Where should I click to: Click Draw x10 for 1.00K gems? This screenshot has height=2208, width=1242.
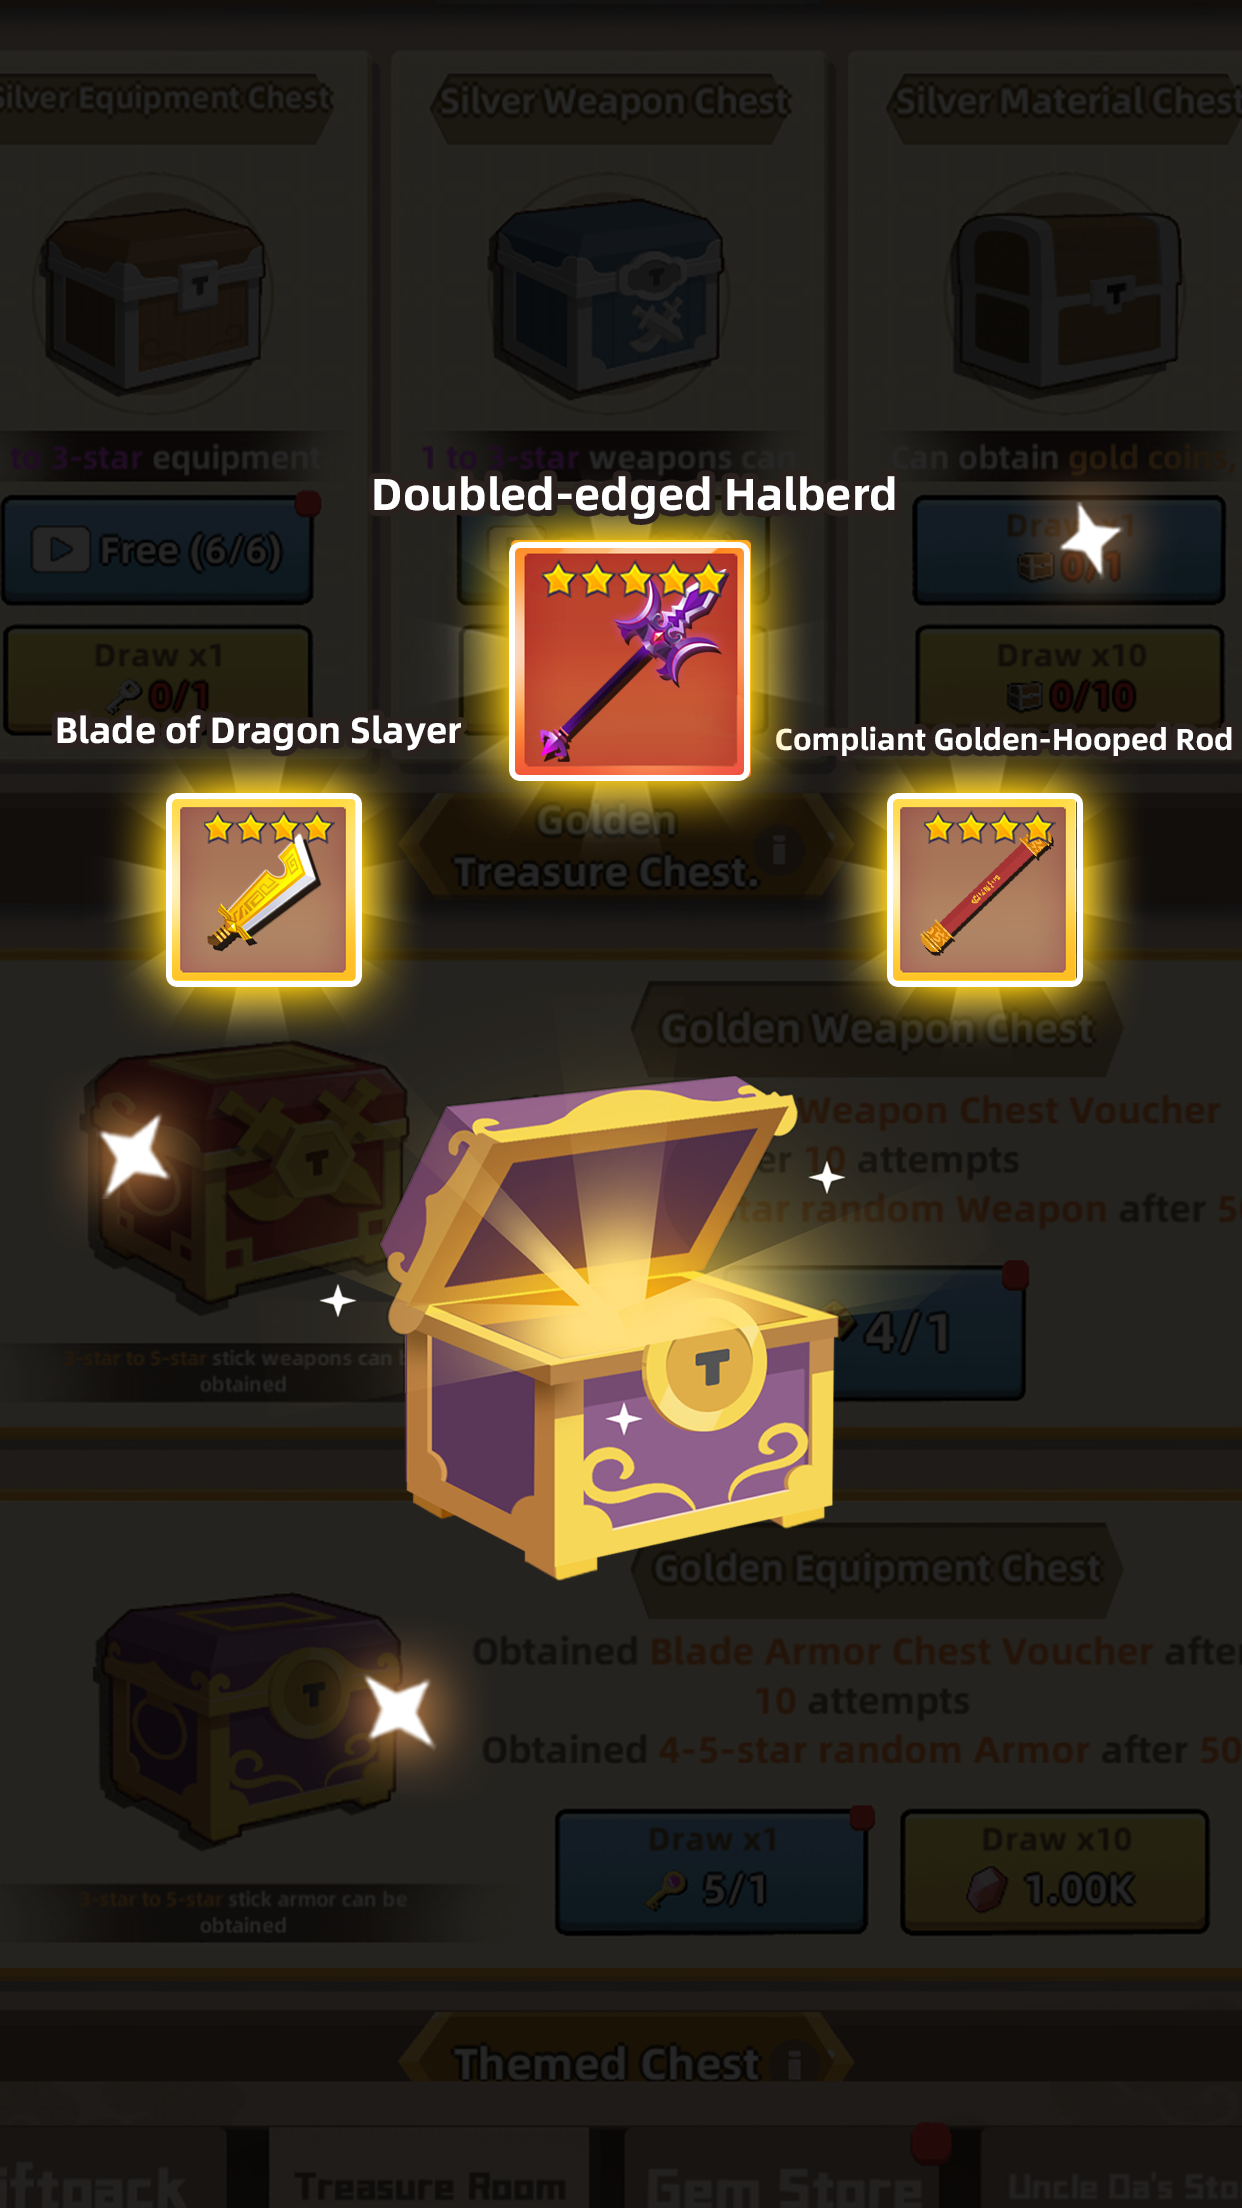point(1055,1871)
